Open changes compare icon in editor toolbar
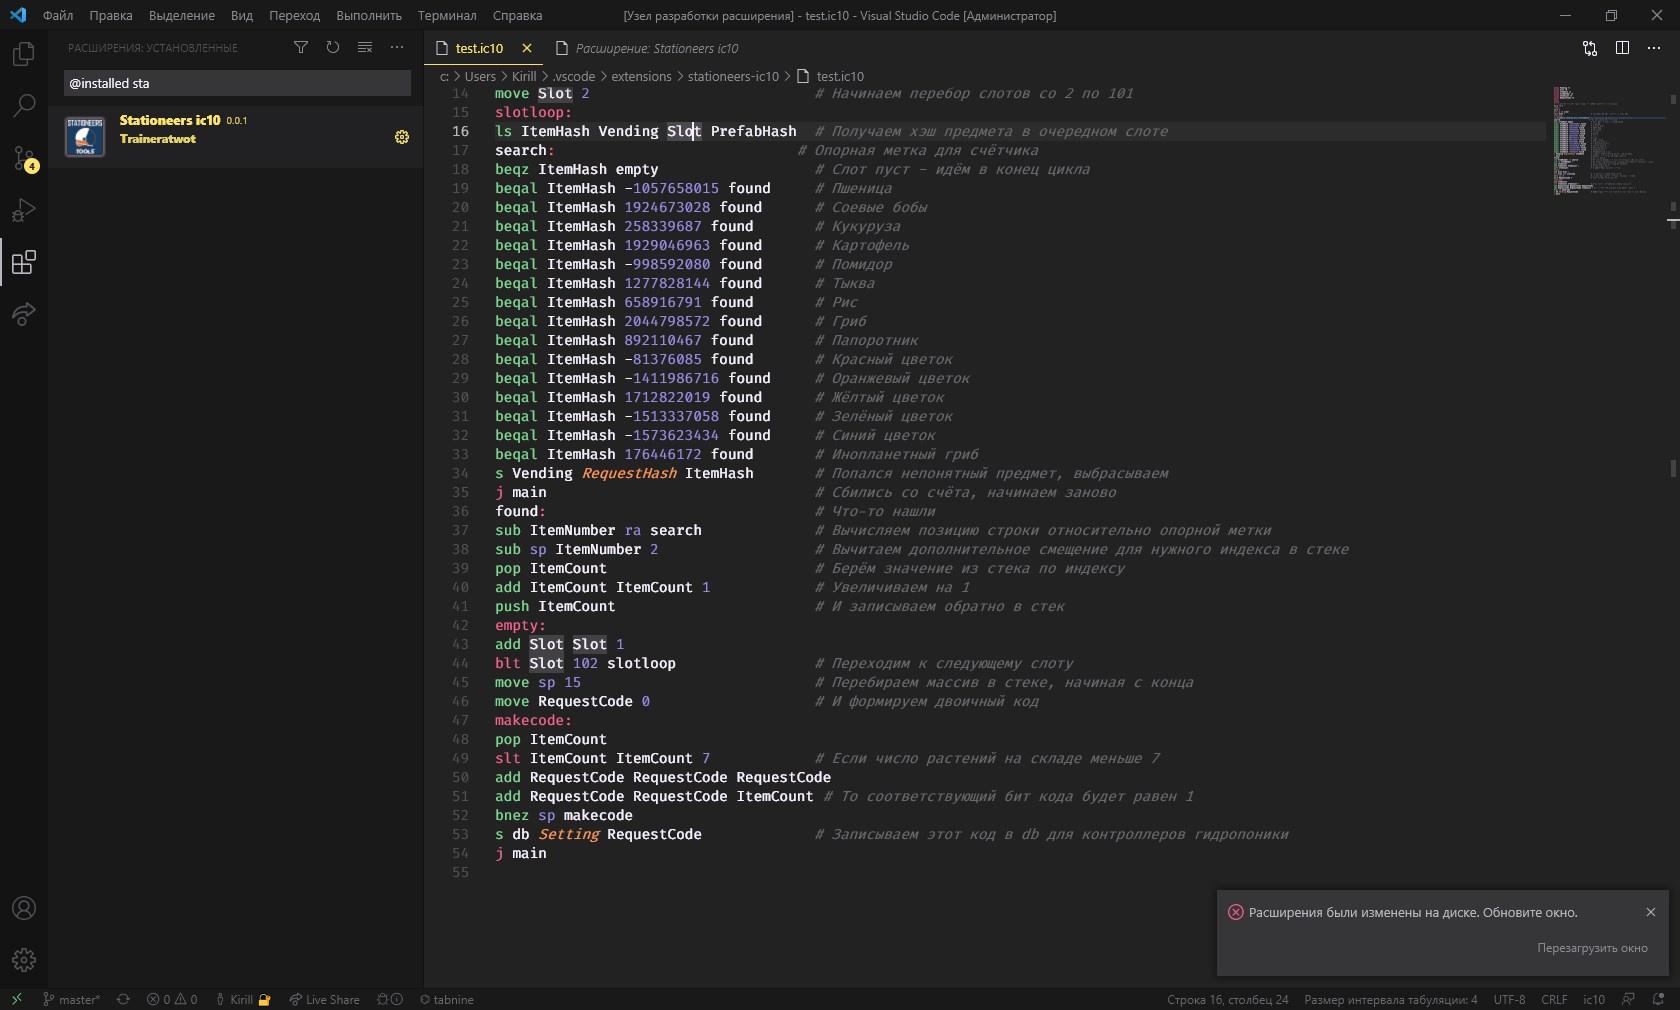 (1590, 48)
